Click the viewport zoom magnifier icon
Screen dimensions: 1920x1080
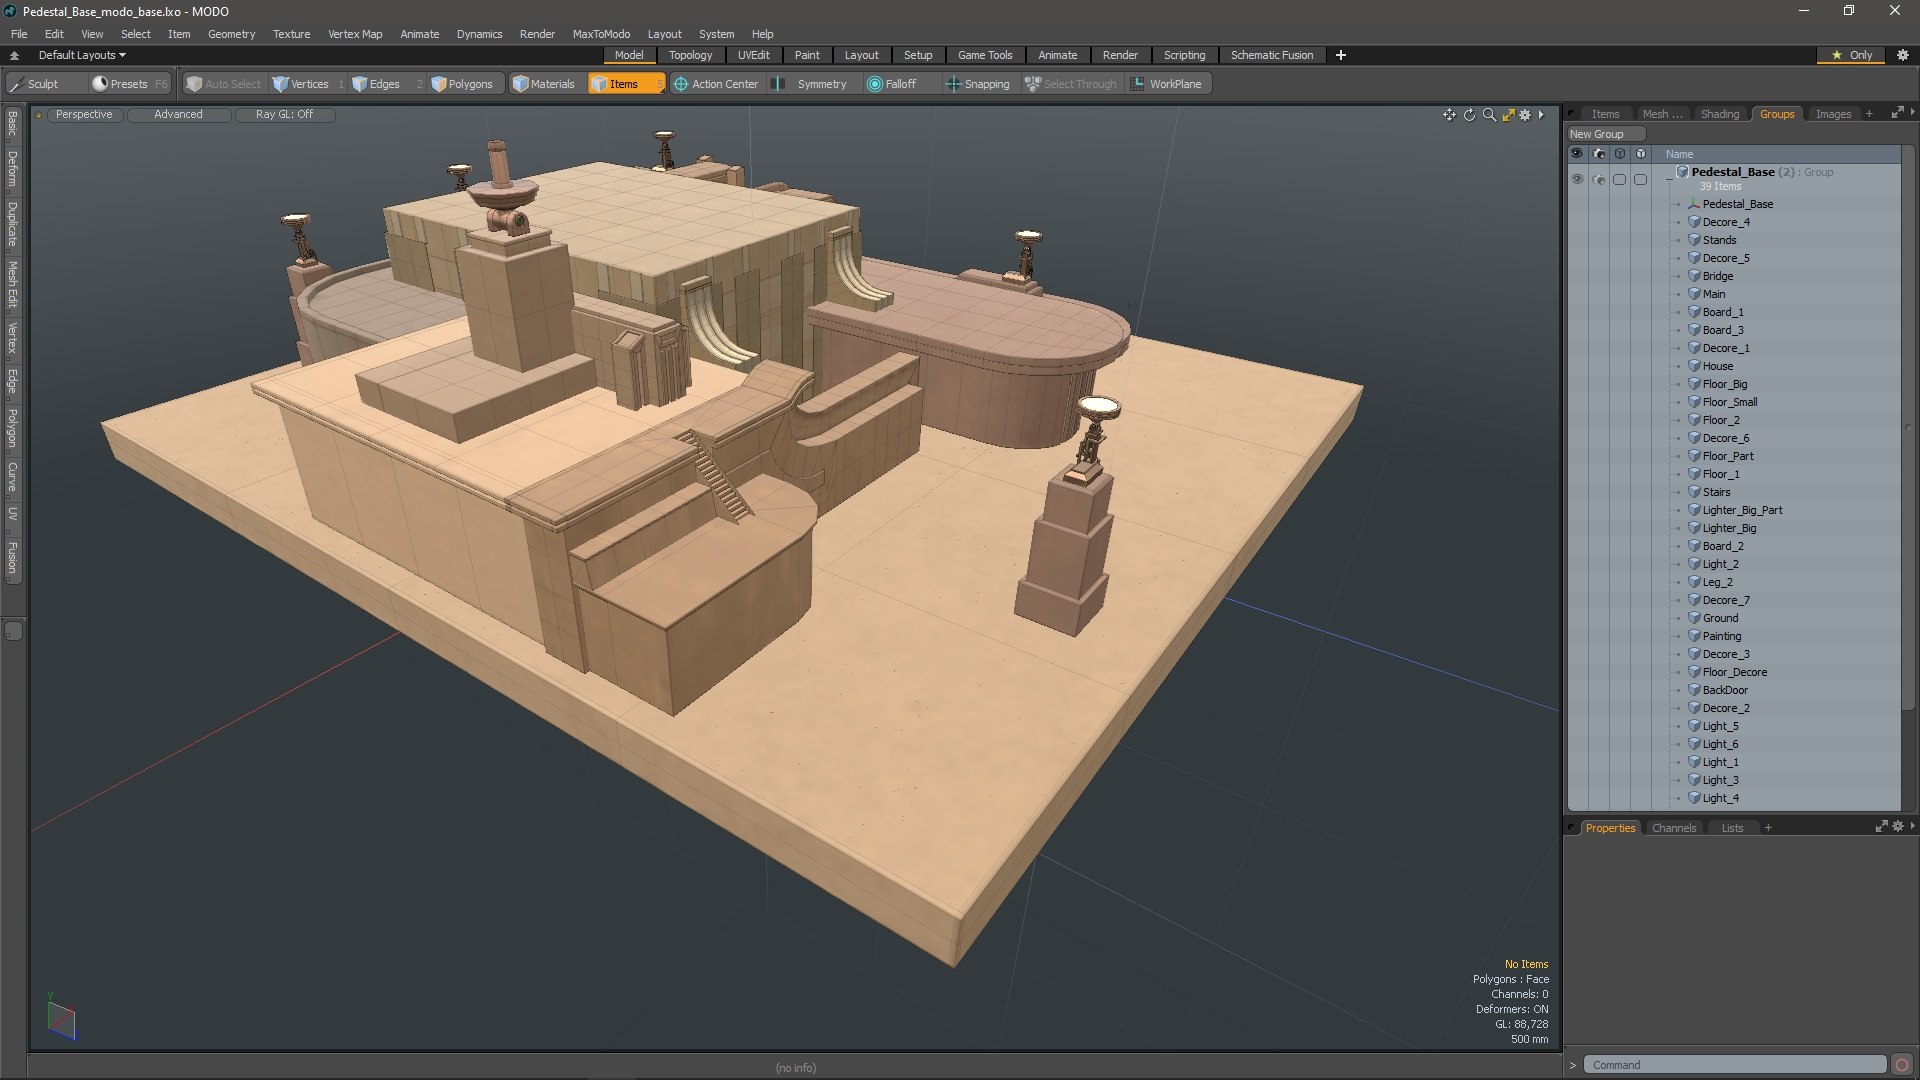(x=1489, y=115)
